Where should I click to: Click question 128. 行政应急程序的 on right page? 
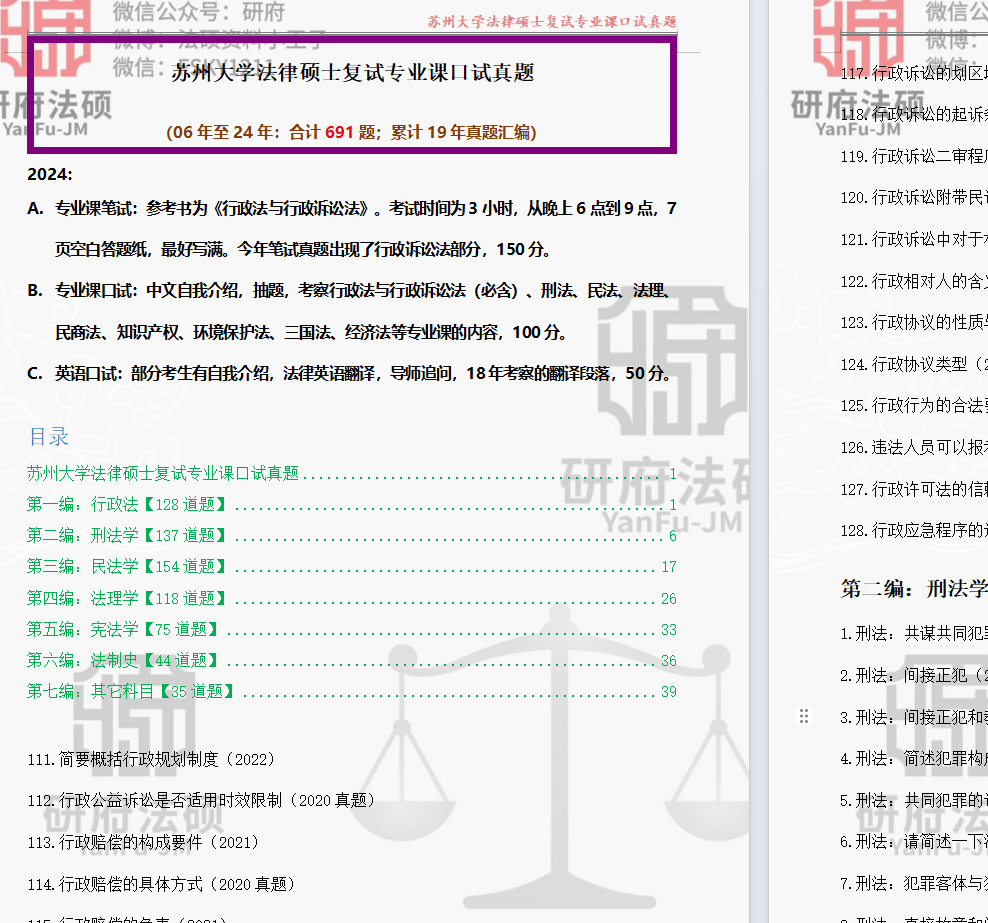coord(914,530)
